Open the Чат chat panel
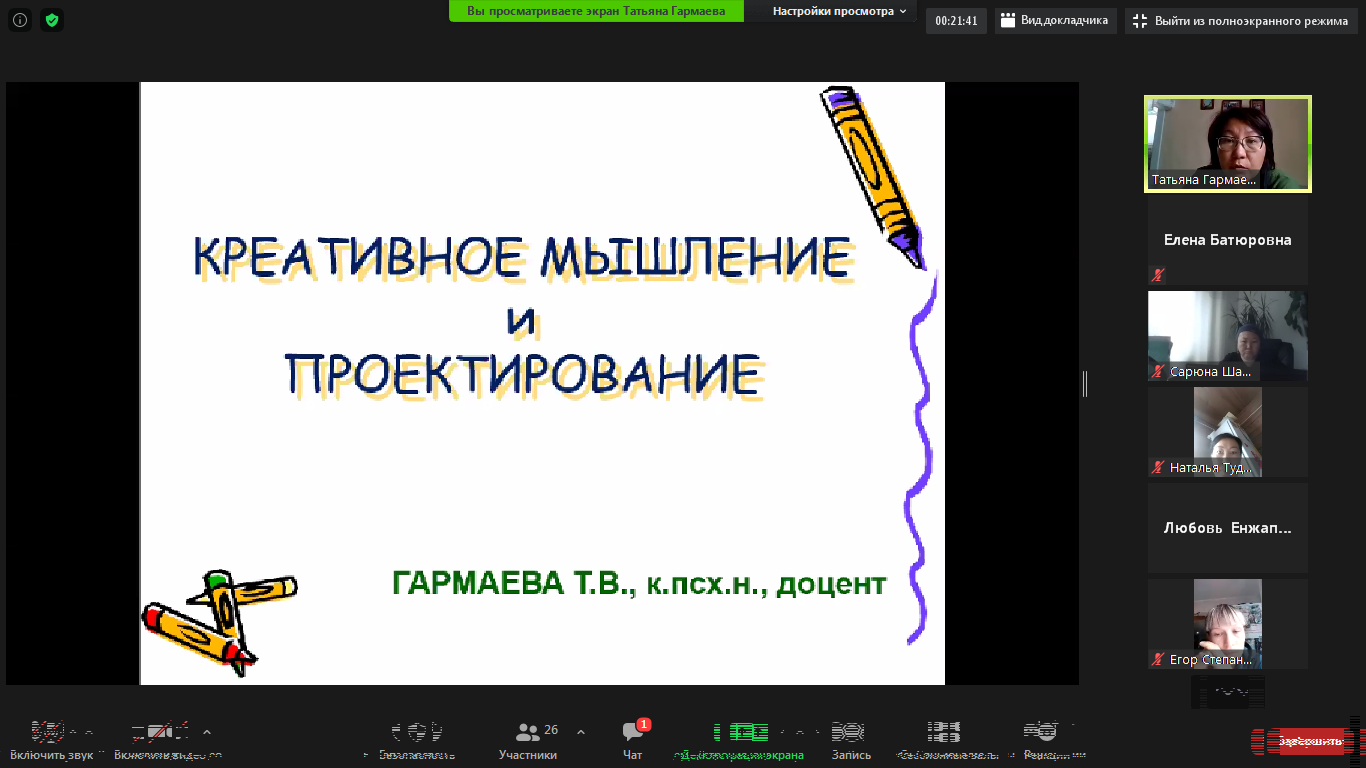This screenshot has height=768, width=1366. coord(633,740)
